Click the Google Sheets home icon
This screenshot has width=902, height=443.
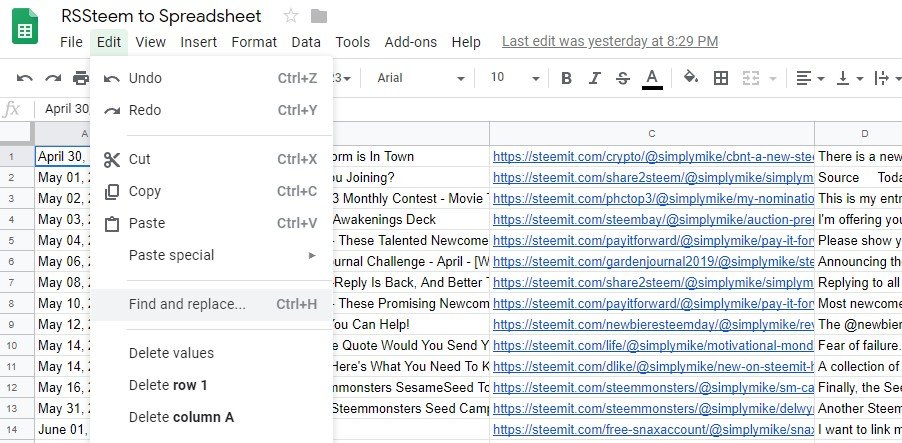point(25,26)
